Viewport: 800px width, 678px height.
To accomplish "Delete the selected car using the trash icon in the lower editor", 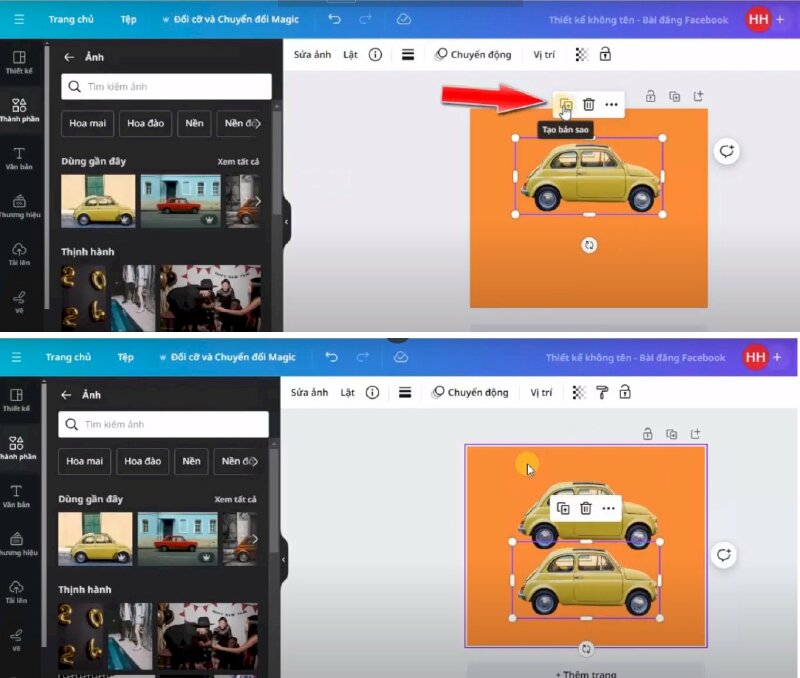I will point(586,508).
